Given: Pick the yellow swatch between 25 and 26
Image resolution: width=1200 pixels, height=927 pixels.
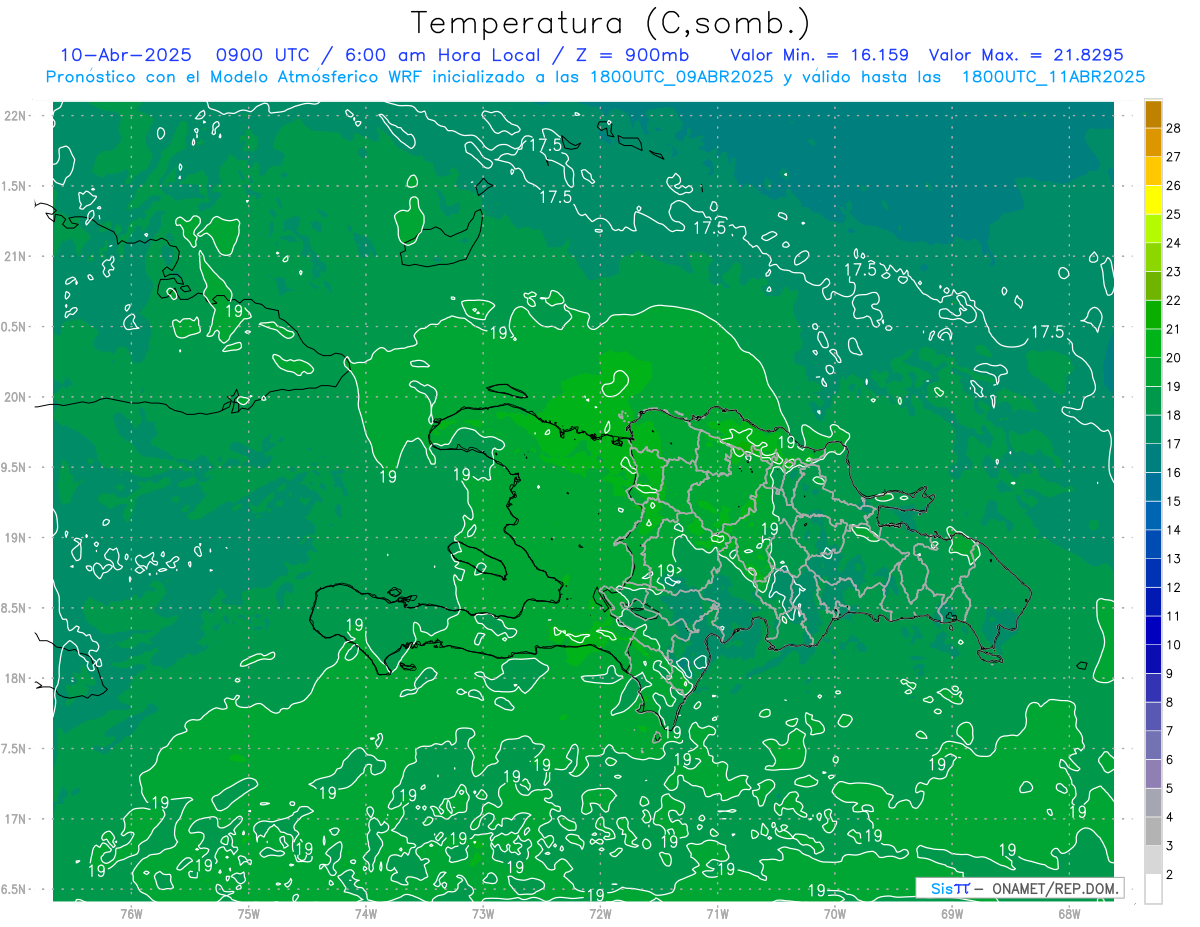Looking at the screenshot, I should coord(1153,199).
